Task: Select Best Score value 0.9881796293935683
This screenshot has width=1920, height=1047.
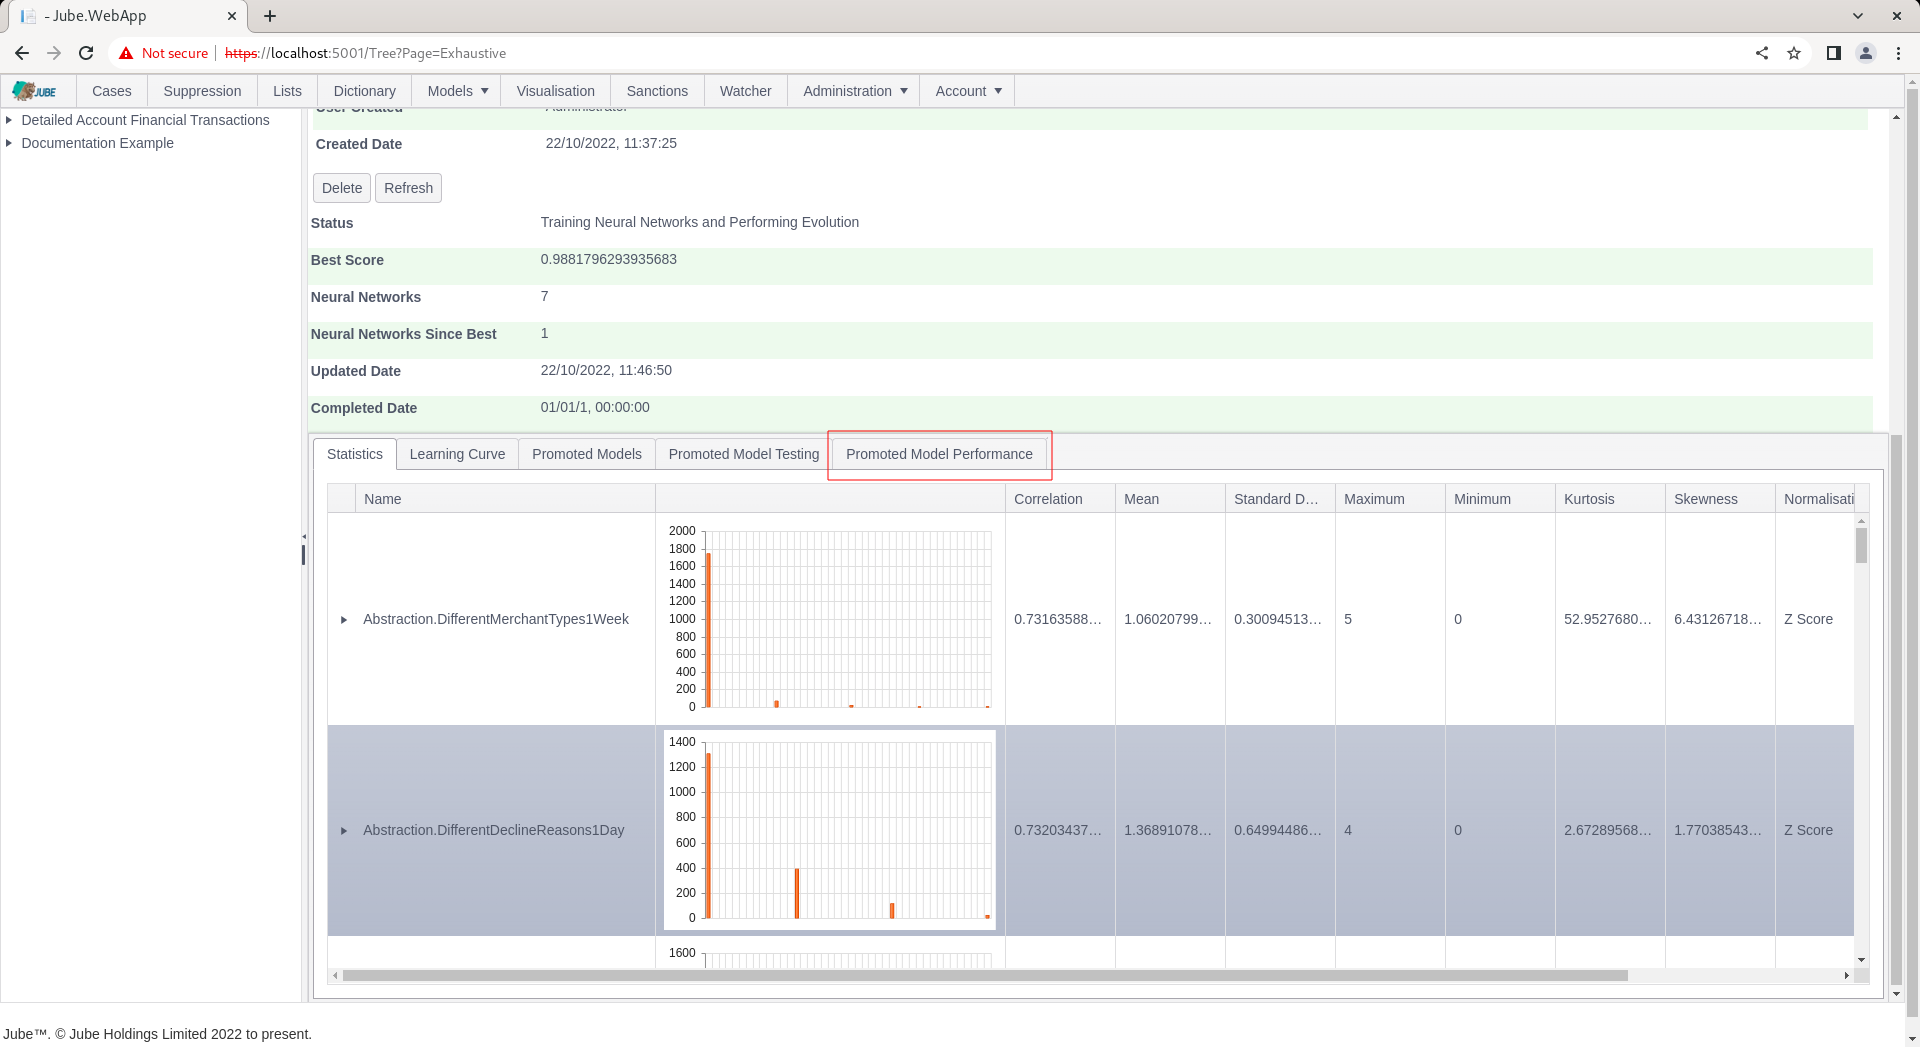Action: pos(608,259)
